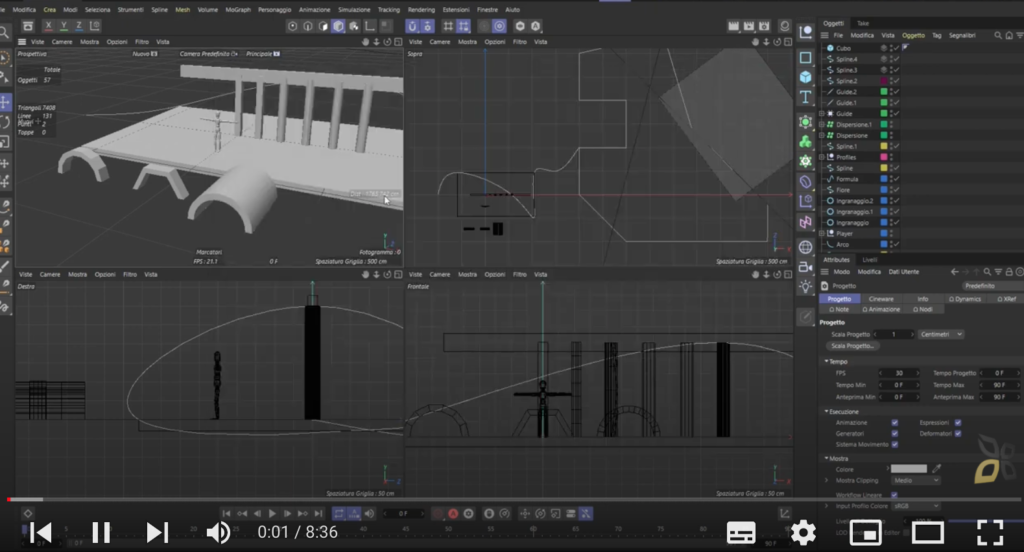Enable snapping magnet icon in top toolbar
Viewport: 1024px width, 552px height.
point(412,26)
